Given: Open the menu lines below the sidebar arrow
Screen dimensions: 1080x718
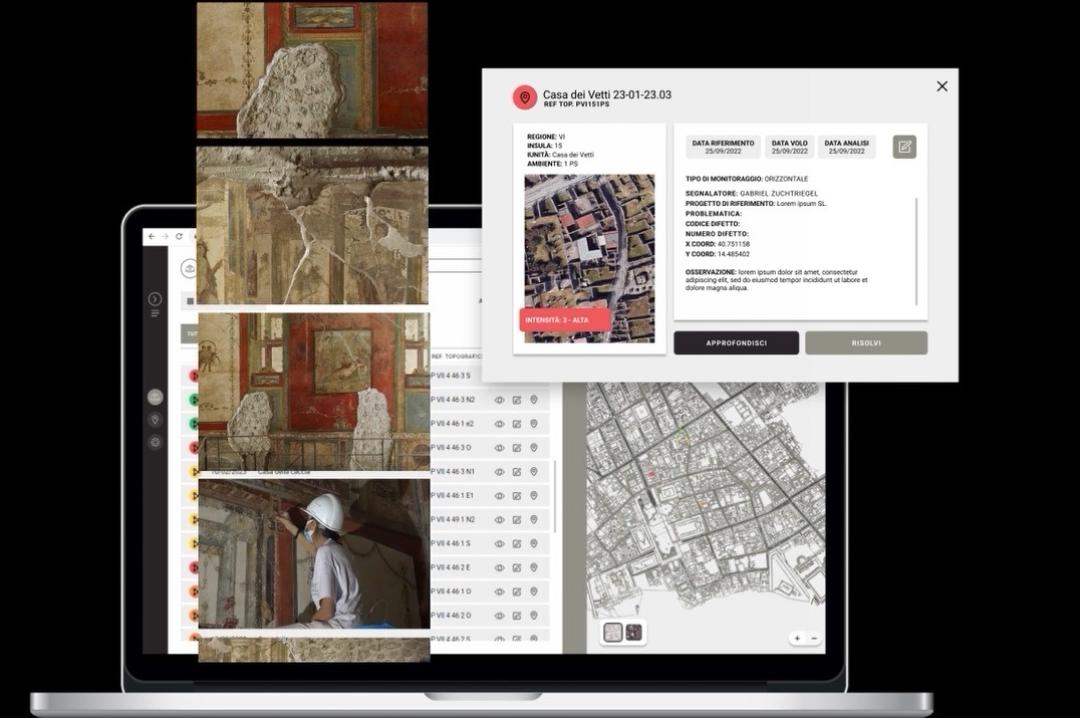Looking at the screenshot, I should pyautogui.click(x=155, y=314).
